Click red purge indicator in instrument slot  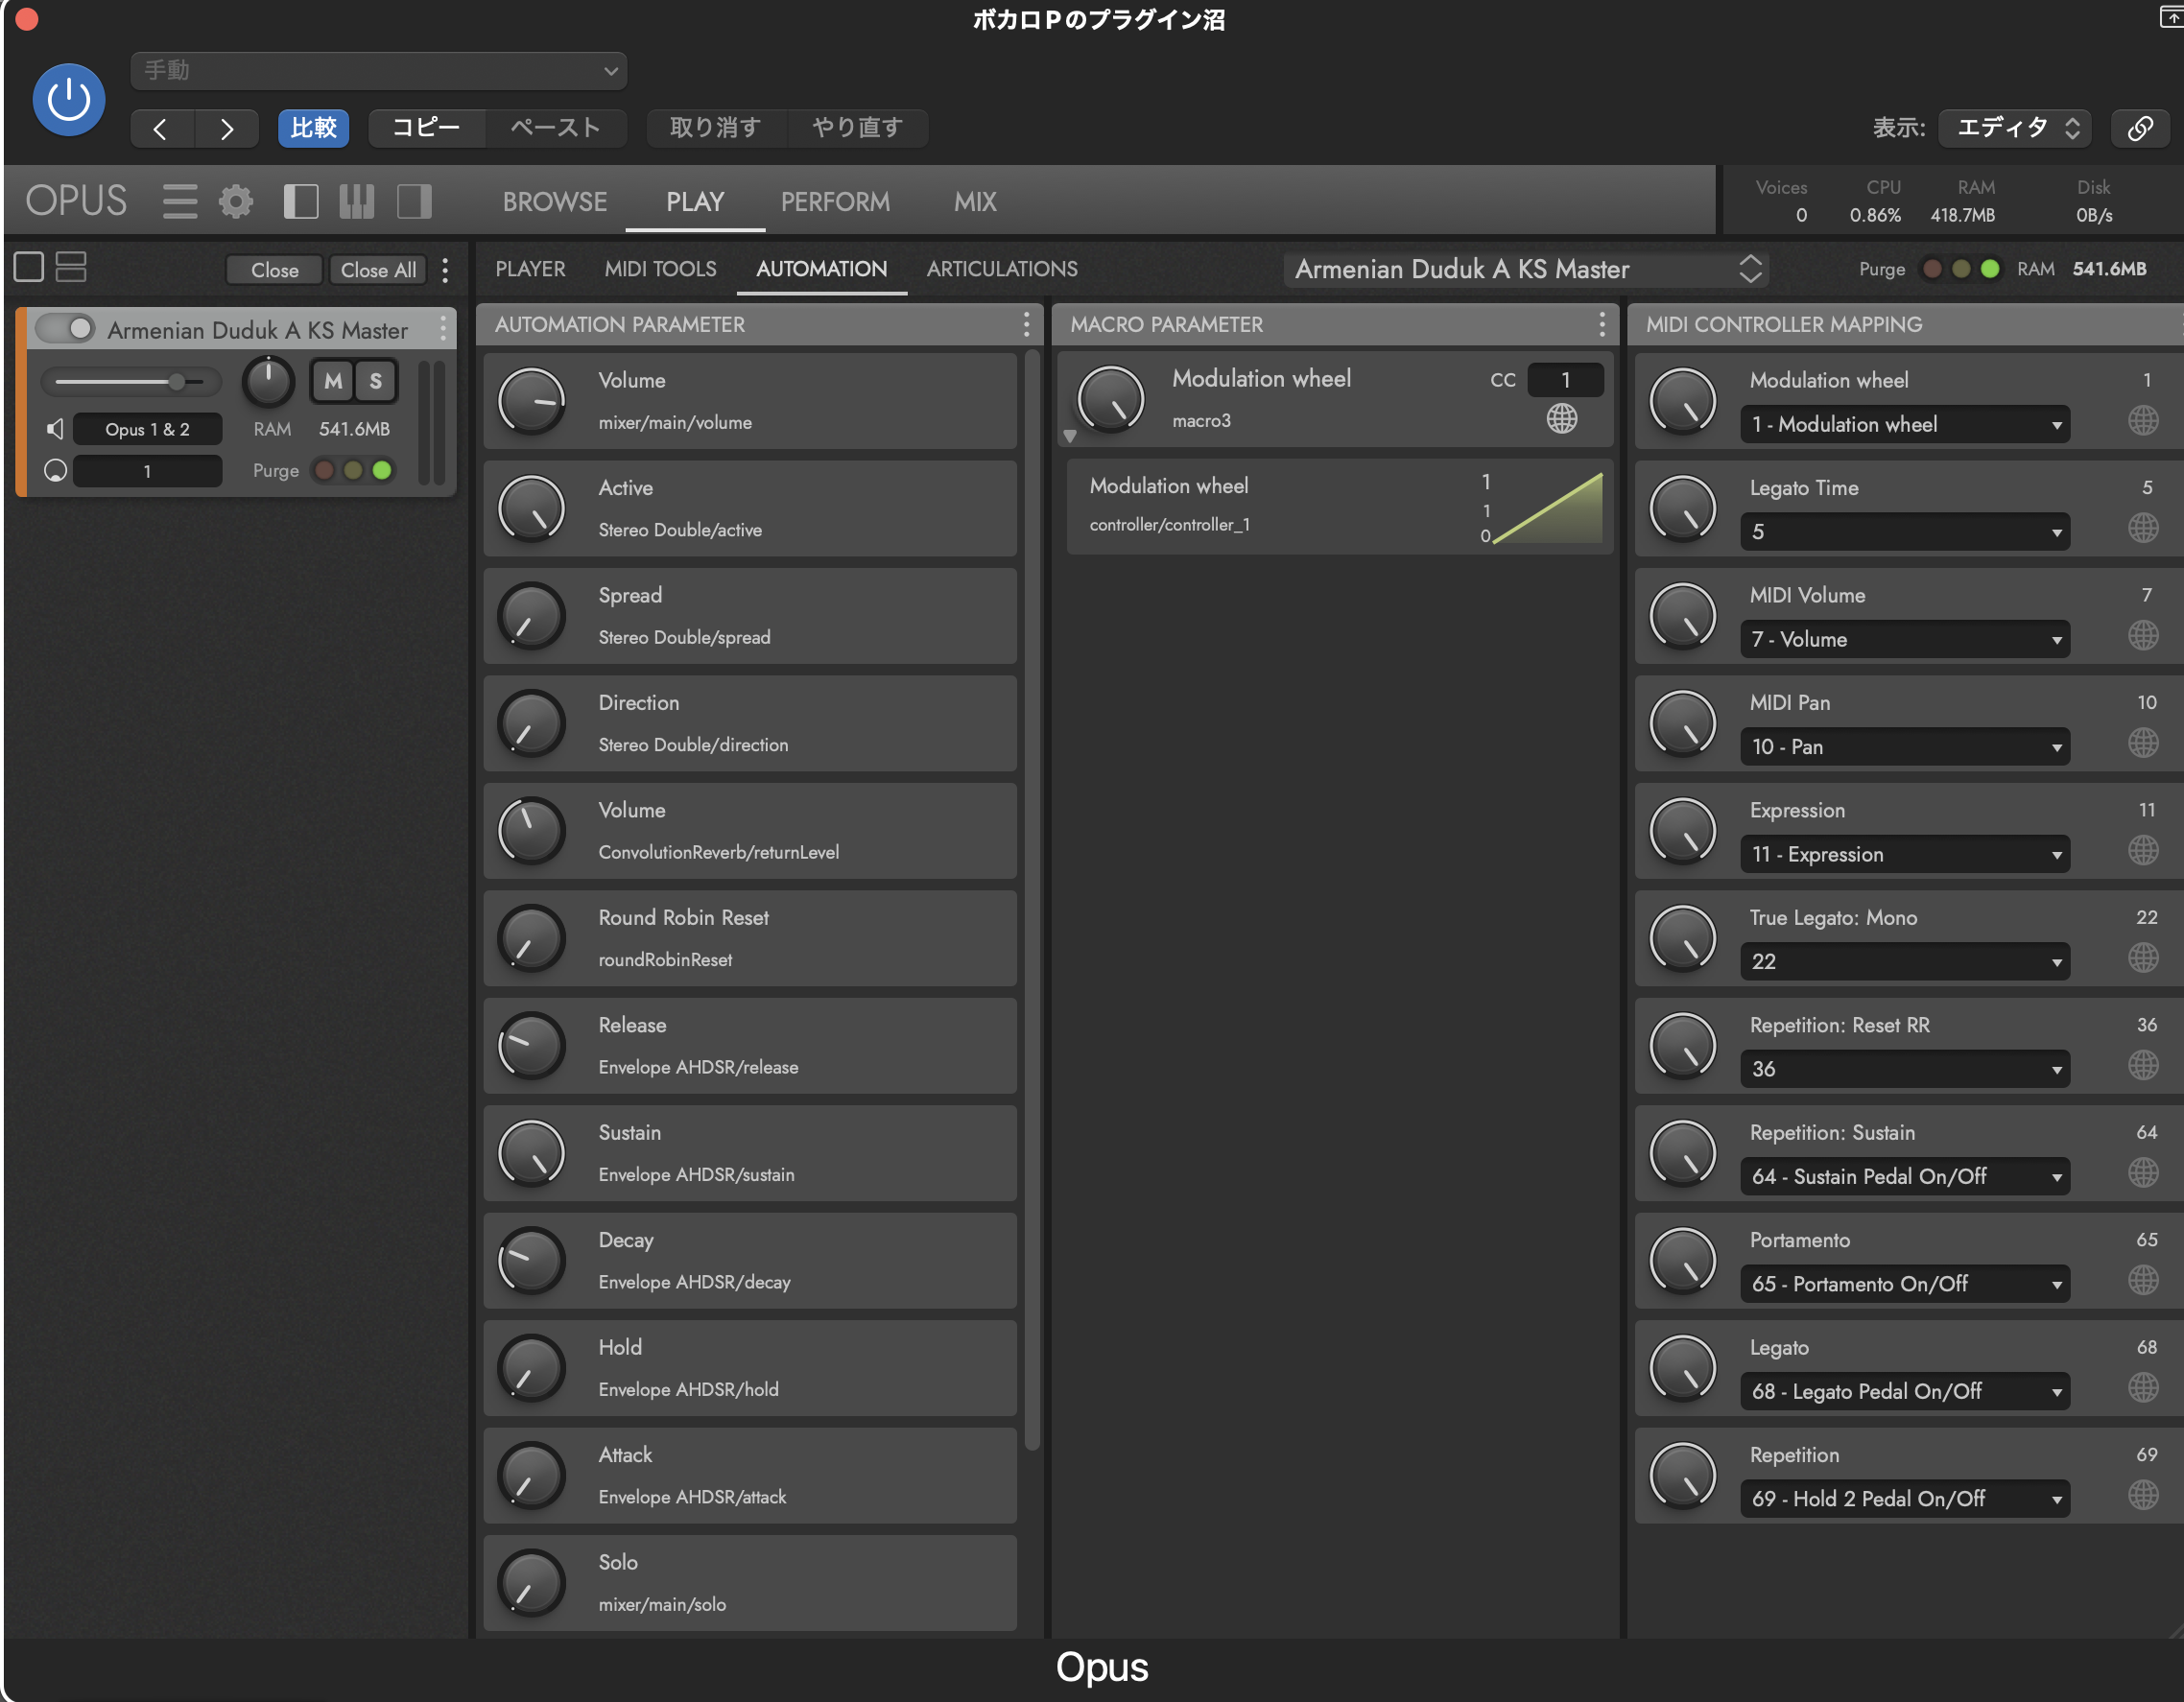click(324, 470)
